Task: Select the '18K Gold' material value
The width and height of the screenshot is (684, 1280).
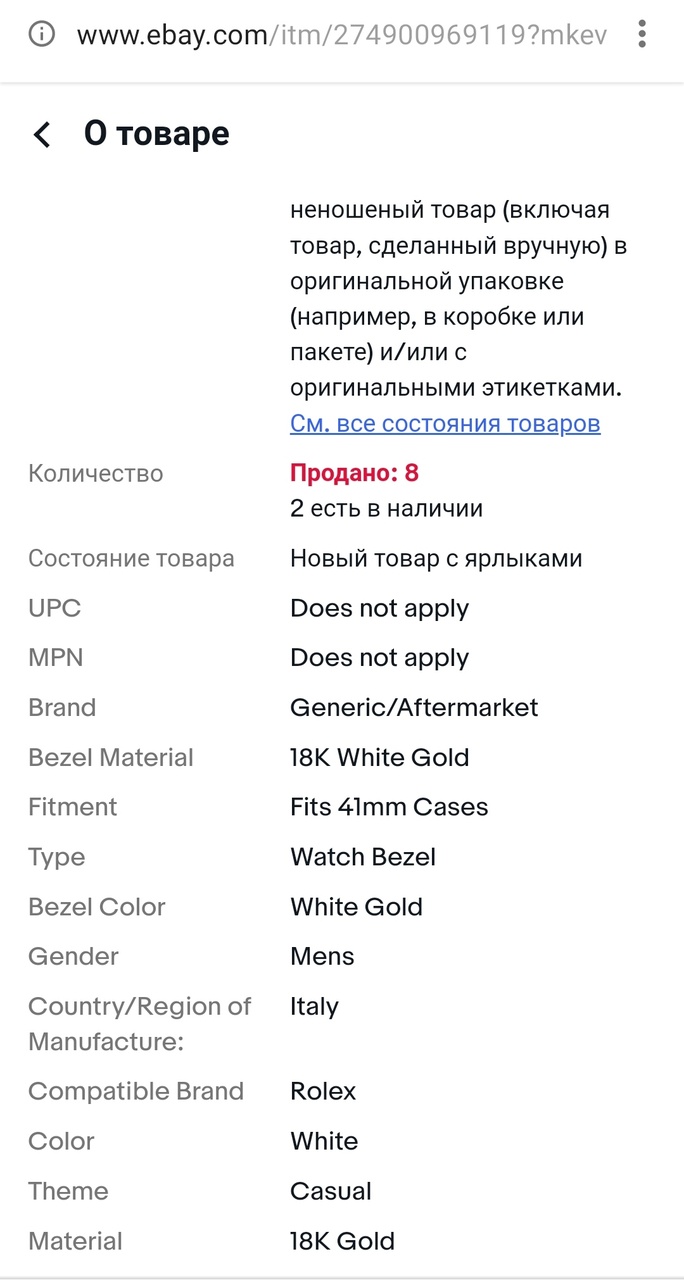Action: click(342, 1241)
